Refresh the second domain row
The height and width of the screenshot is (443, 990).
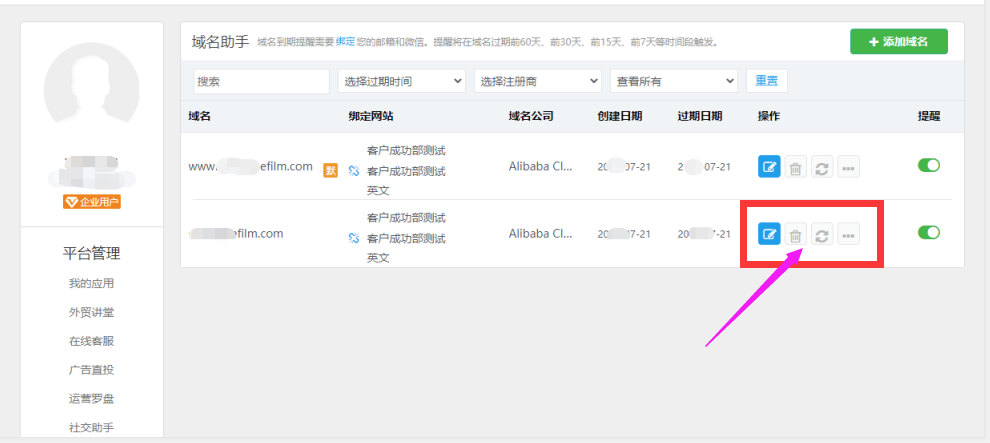click(x=821, y=235)
